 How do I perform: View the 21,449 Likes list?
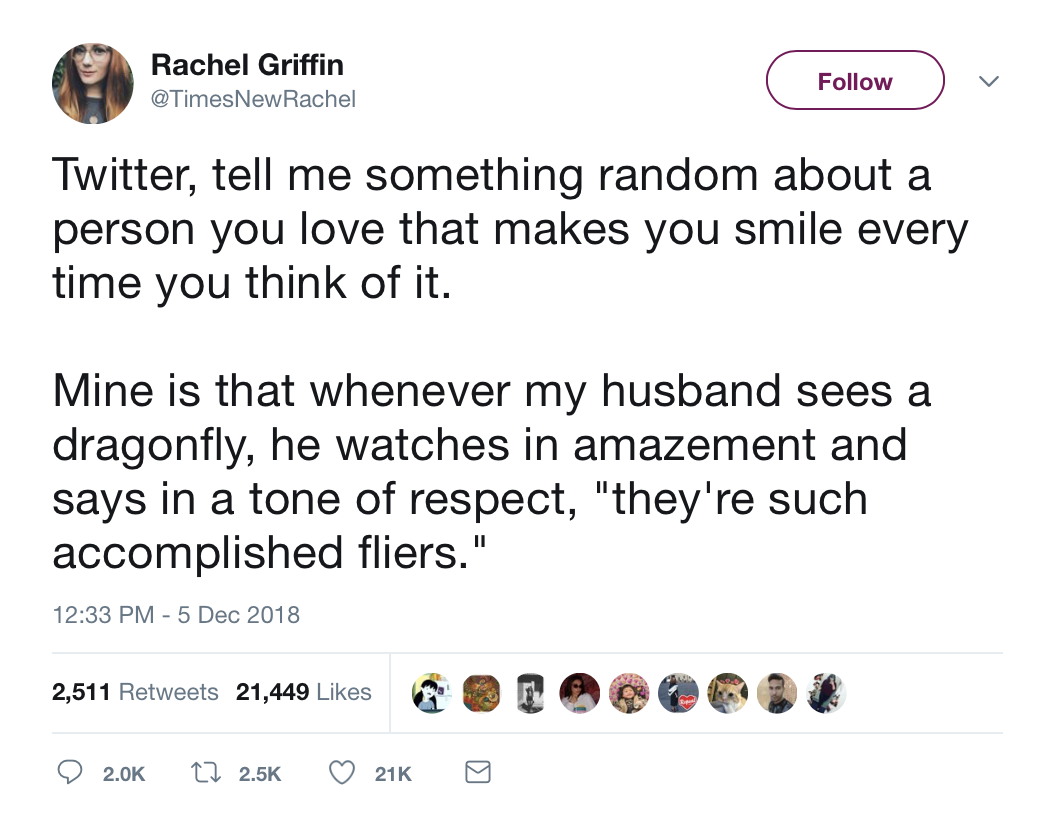[x=304, y=692]
